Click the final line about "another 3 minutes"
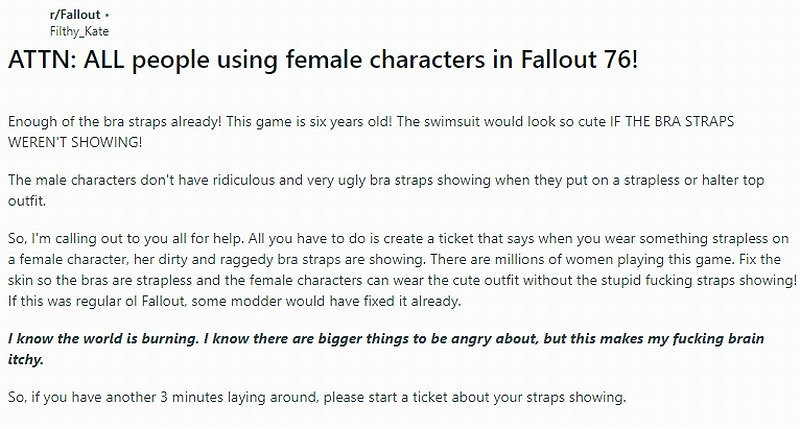 (316, 397)
